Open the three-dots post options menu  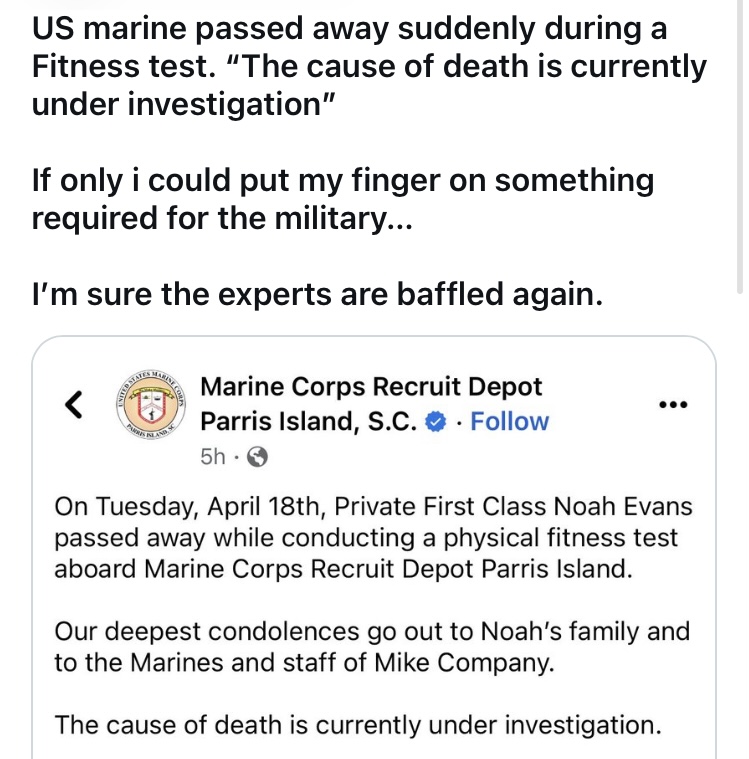pyautogui.click(x=673, y=404)
